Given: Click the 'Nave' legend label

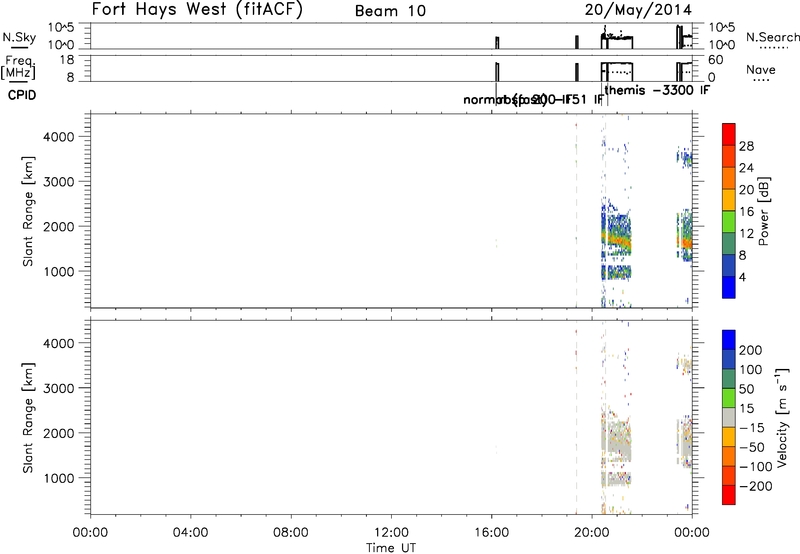Looking at the screenshot, I should pos(761,69).
